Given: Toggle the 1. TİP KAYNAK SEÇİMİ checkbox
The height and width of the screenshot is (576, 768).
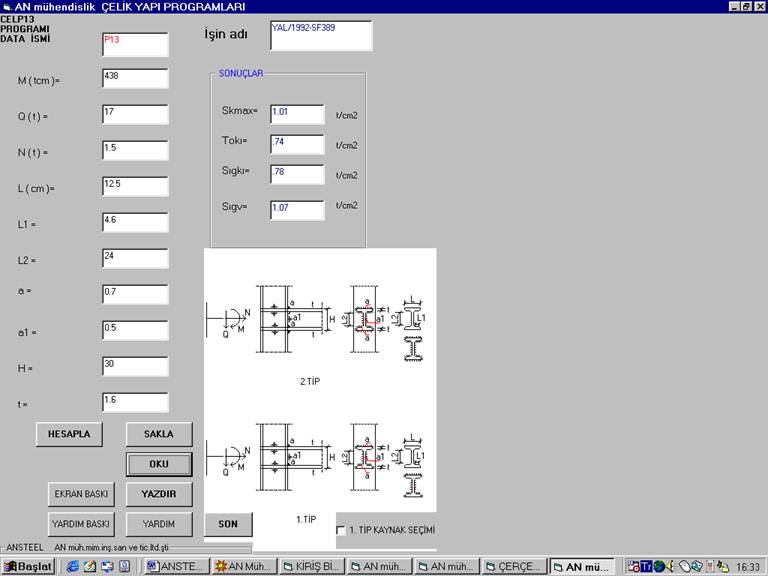Looking at the screenshot, I should pos(341,530).
